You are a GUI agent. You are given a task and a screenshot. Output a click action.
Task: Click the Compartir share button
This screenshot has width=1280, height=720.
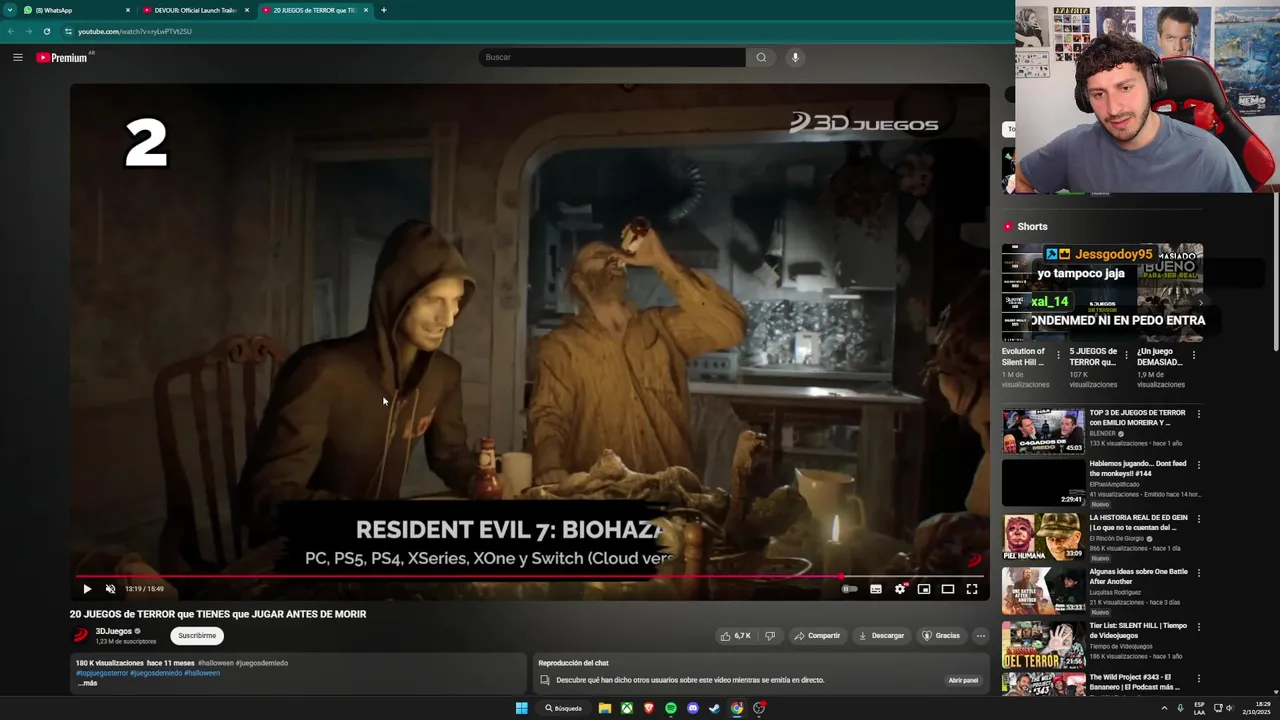pyautogui.click(x=818, y=635)
